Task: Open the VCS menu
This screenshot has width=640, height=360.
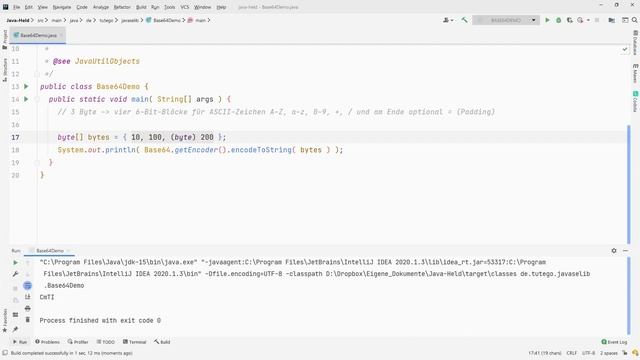Action: (184, 7)
